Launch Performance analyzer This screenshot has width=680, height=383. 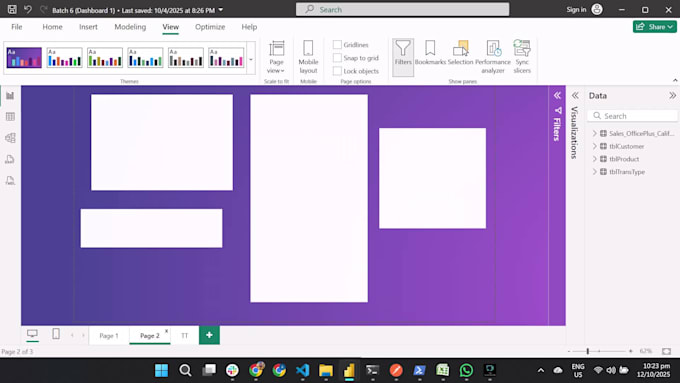coord(493,57)
